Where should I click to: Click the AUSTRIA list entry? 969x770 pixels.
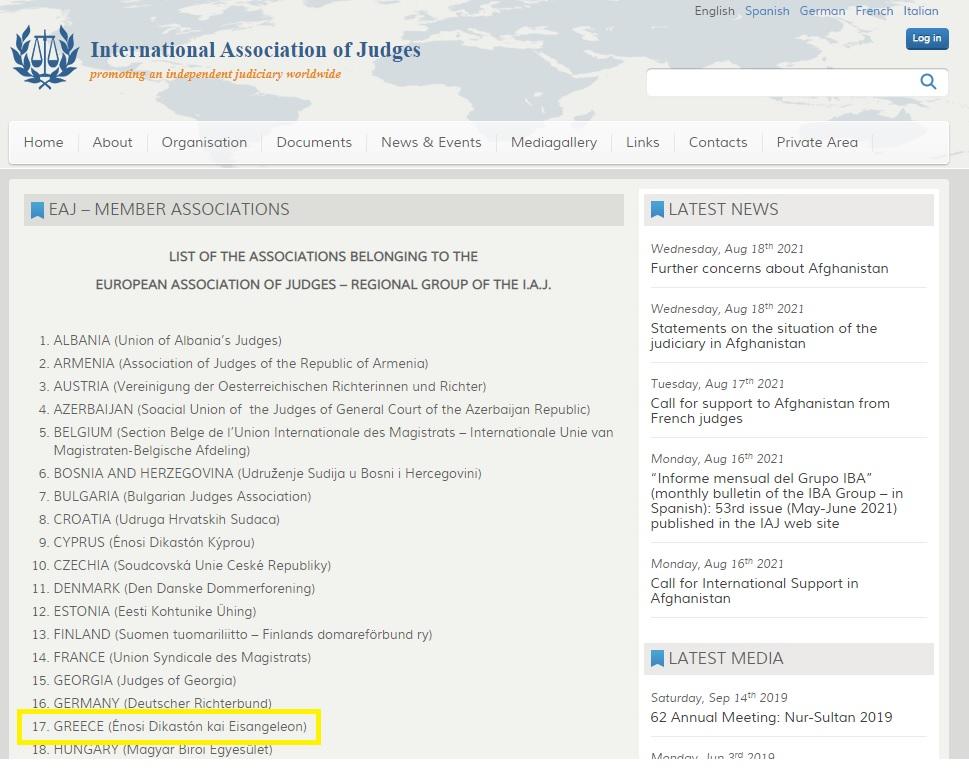tap(269, 386)
